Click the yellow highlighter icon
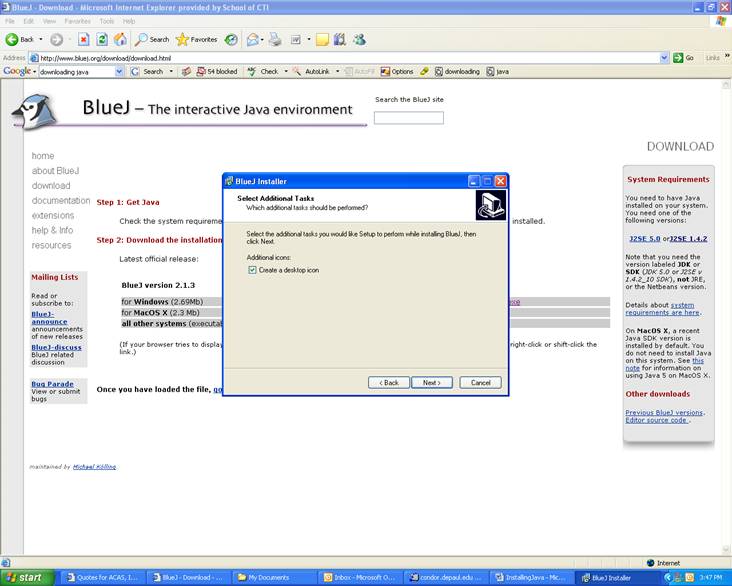 tap(424, 71)
